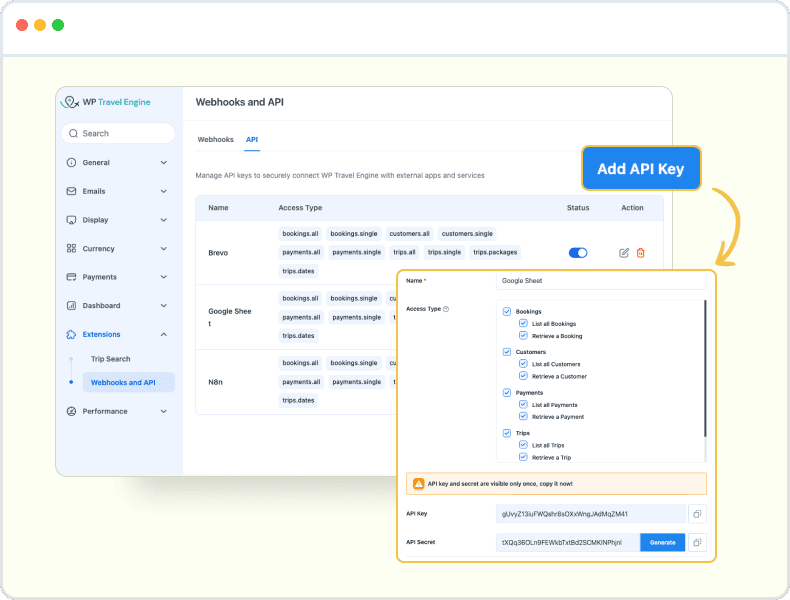The width and height of the screenshot is (790, 600).
Task: Uncheck the Retrieve a Payment checkbox
Action: 523,417
